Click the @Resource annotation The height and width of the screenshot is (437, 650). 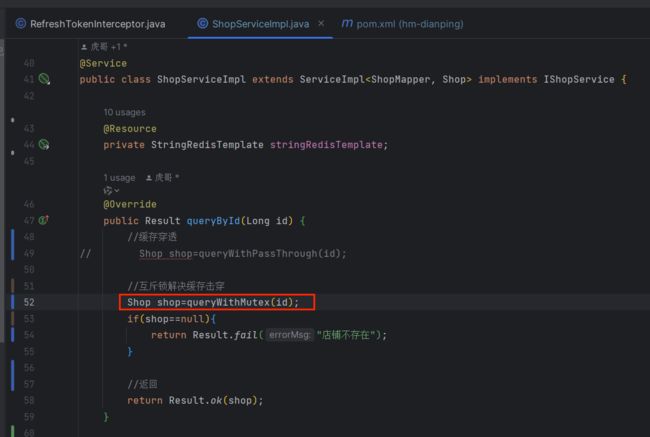(130, 129)
